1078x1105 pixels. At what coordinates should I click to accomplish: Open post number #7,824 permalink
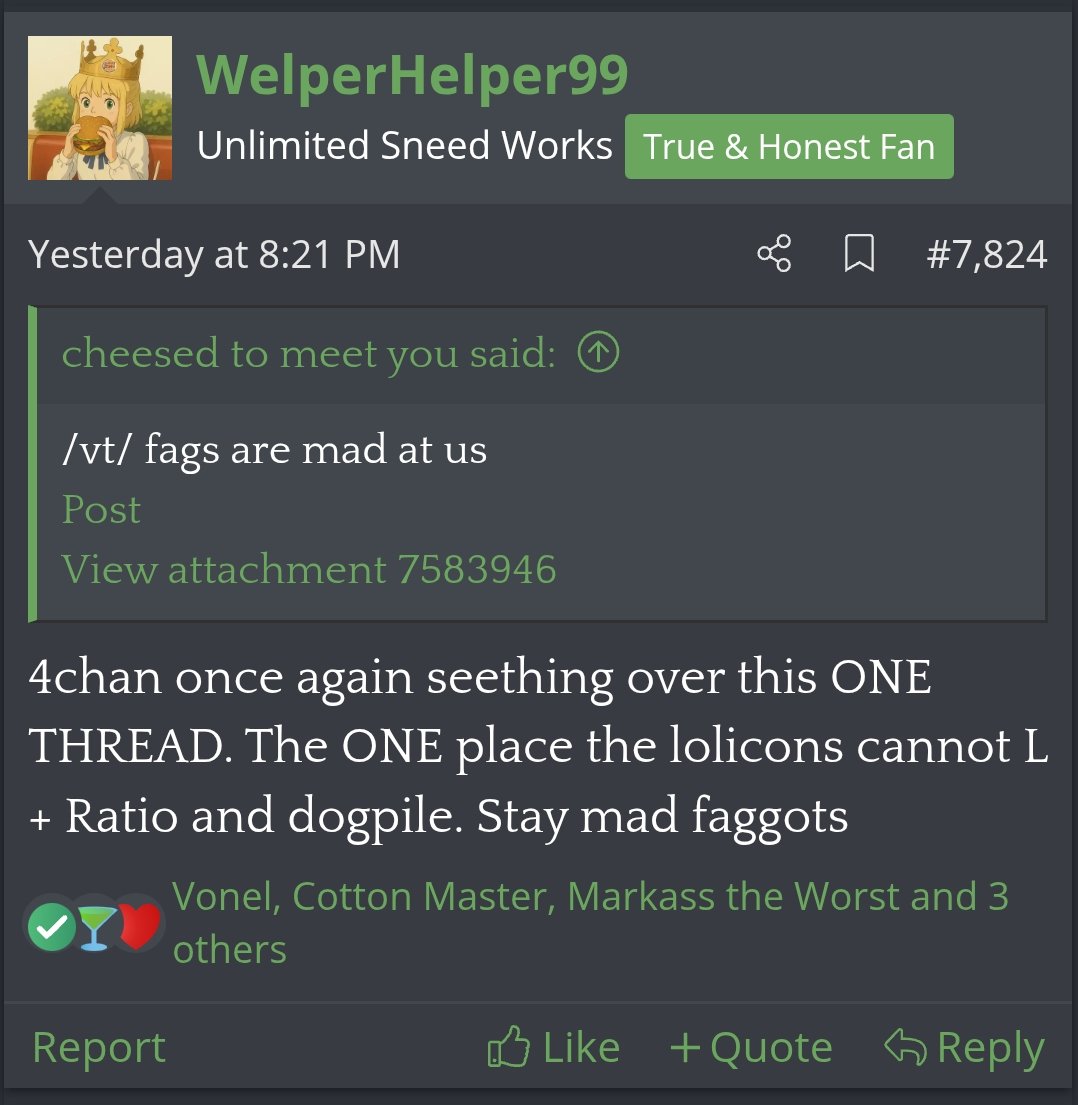click(x=987, y=254)
